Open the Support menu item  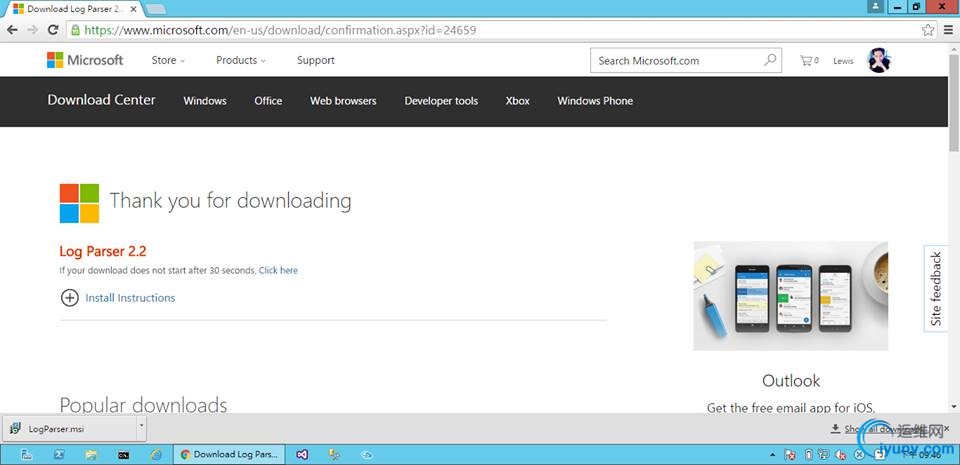coord(316,60)
